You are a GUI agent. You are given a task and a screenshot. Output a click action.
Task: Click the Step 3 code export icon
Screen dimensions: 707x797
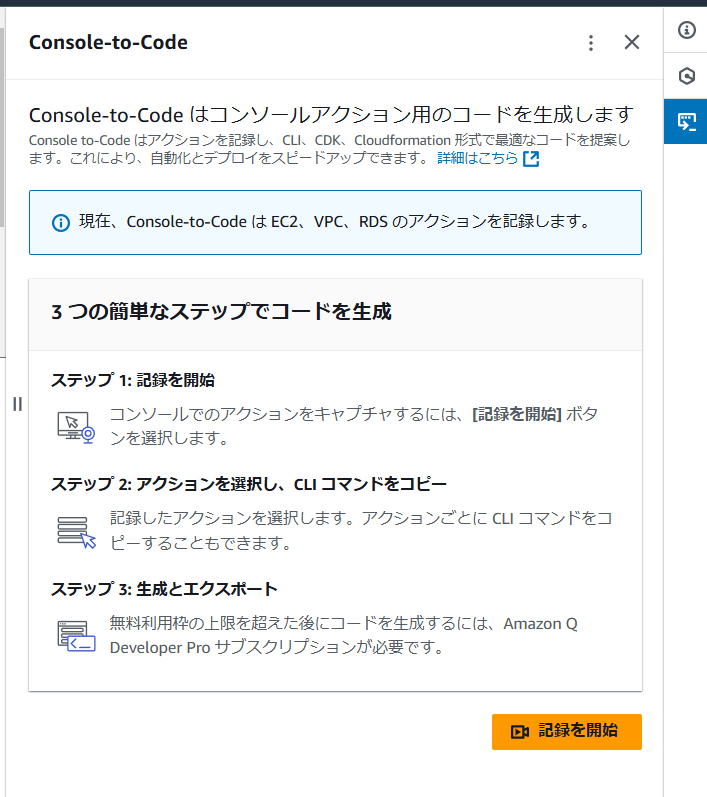coord(76,636)
